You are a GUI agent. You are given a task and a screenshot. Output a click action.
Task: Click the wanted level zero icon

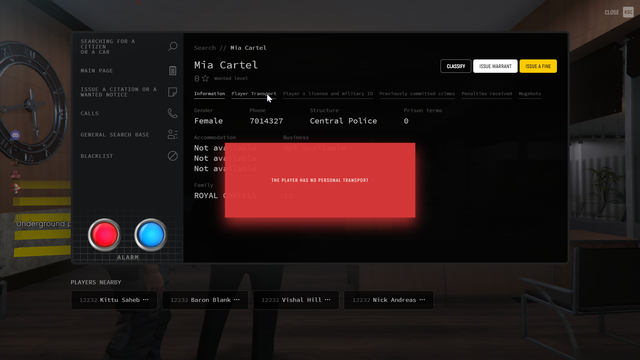coord(197,78)
